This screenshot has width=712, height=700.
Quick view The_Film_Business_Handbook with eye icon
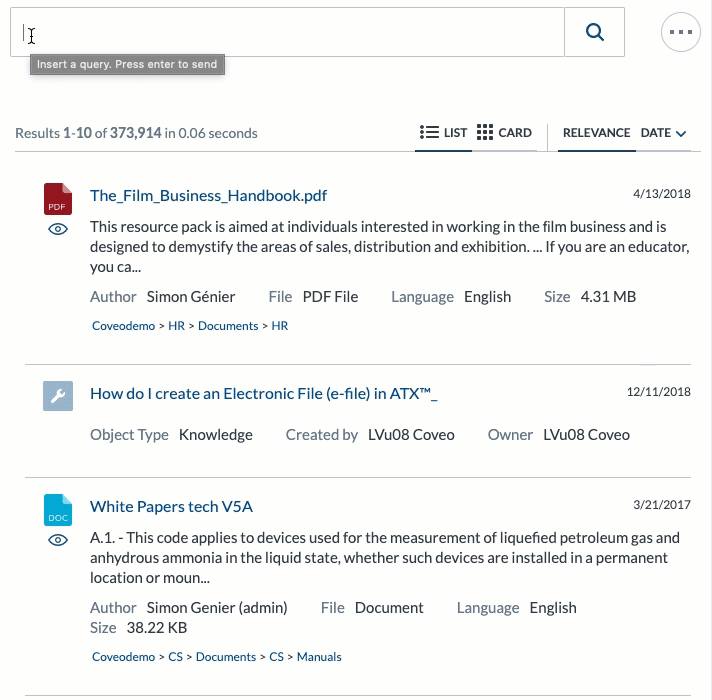point(58,229)
